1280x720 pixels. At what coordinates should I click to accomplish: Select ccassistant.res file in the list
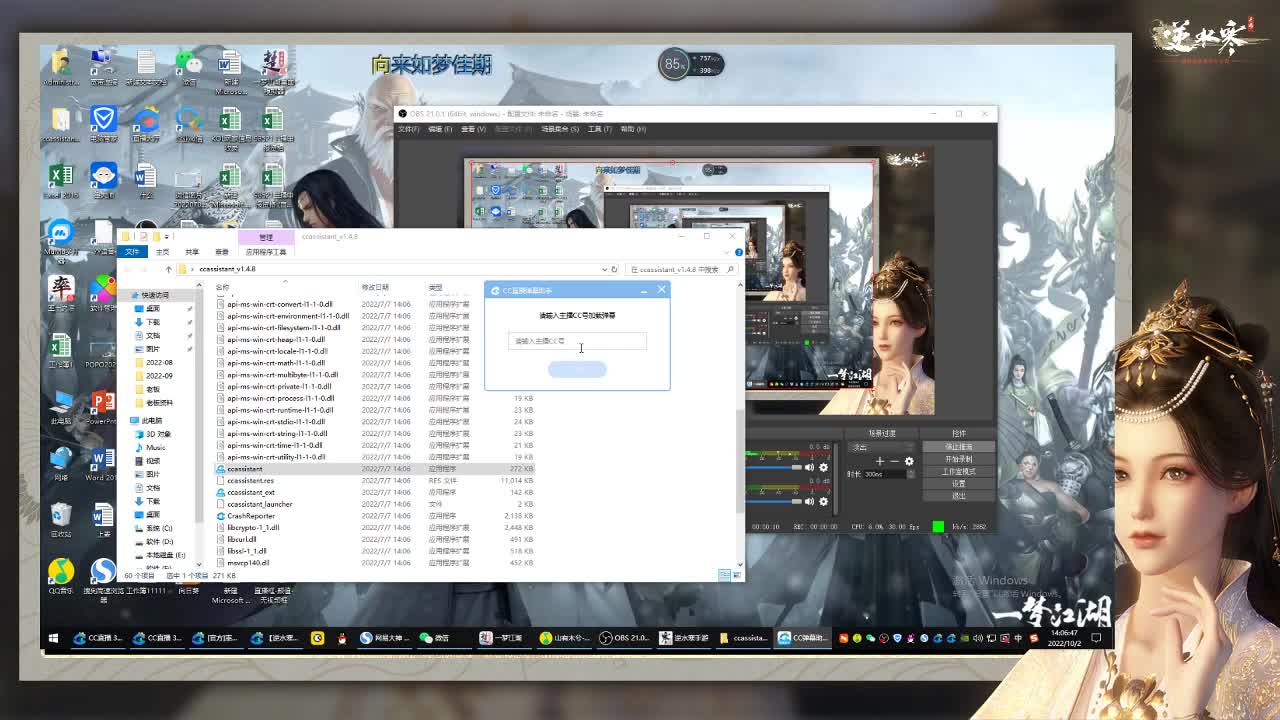pos(250,481)
